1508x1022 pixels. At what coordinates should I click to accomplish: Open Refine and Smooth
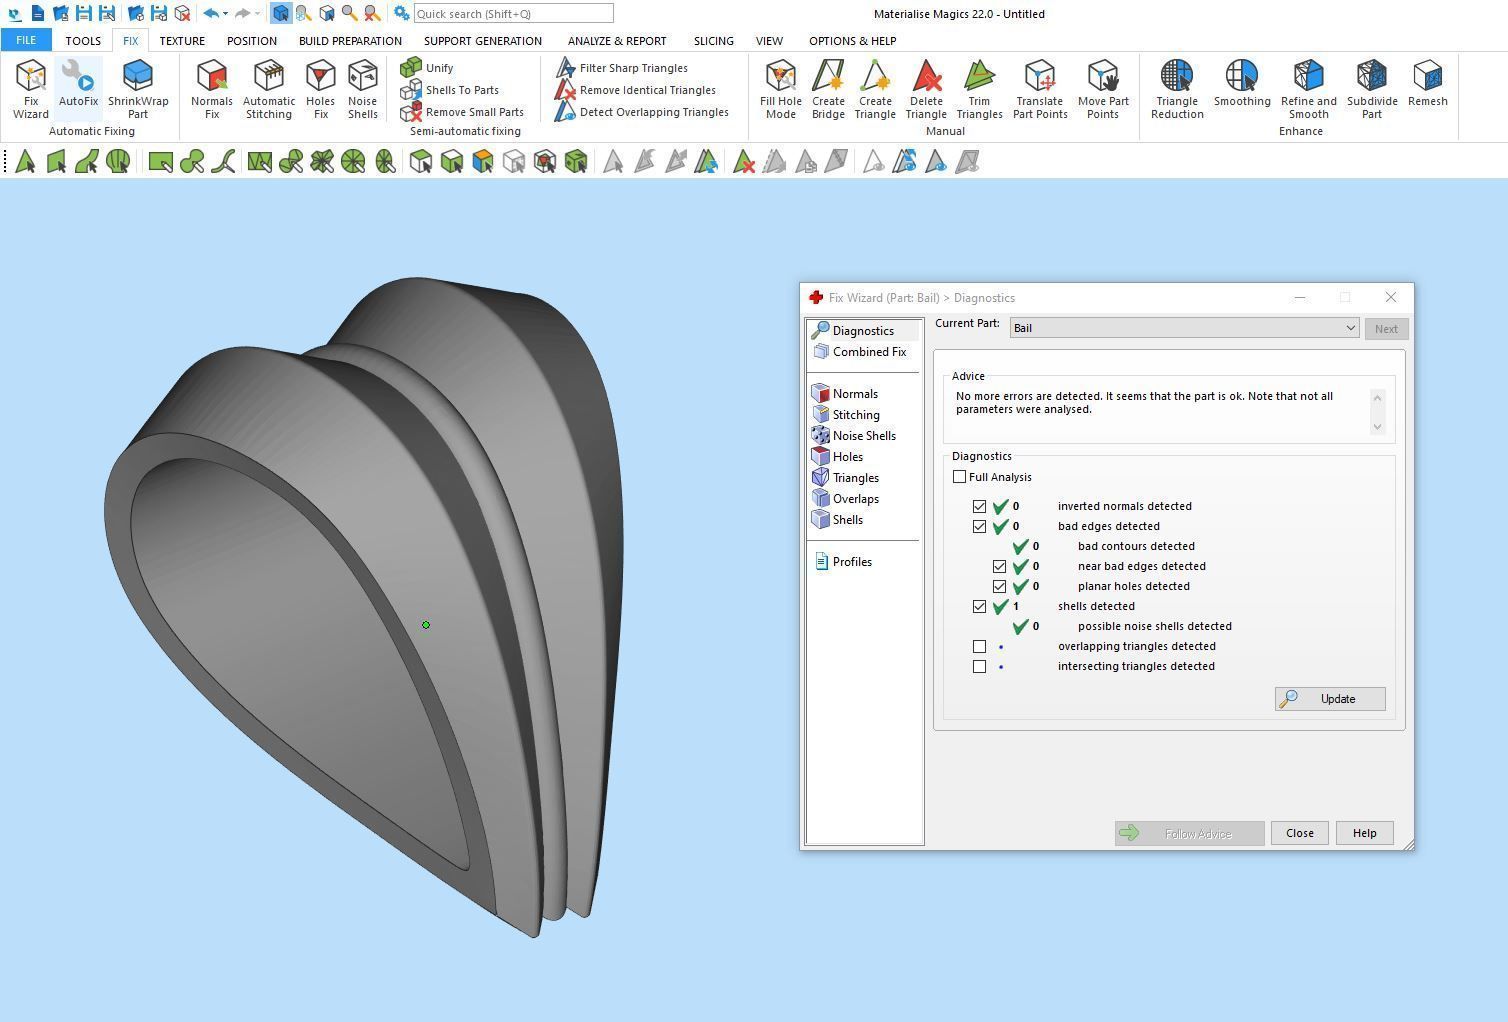click(x=1309, y=89)
